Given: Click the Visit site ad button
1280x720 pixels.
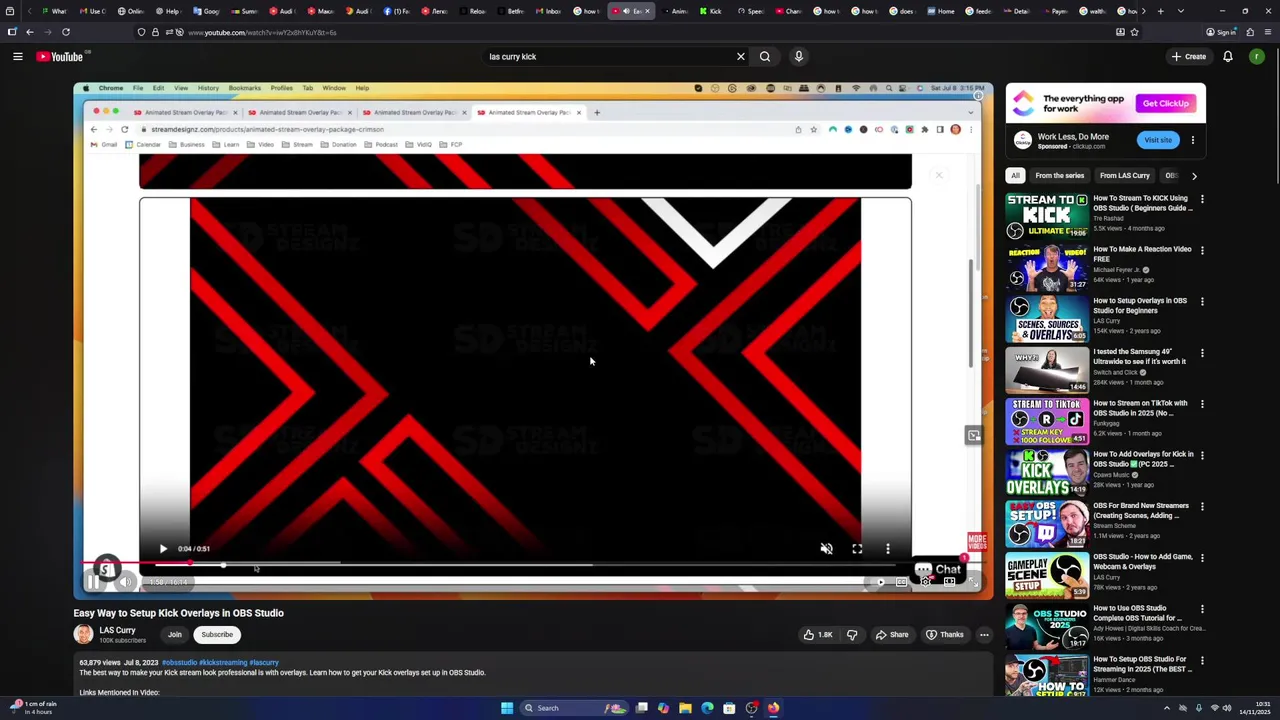Looking at the screenshot, I should (x=1158, y=140).
